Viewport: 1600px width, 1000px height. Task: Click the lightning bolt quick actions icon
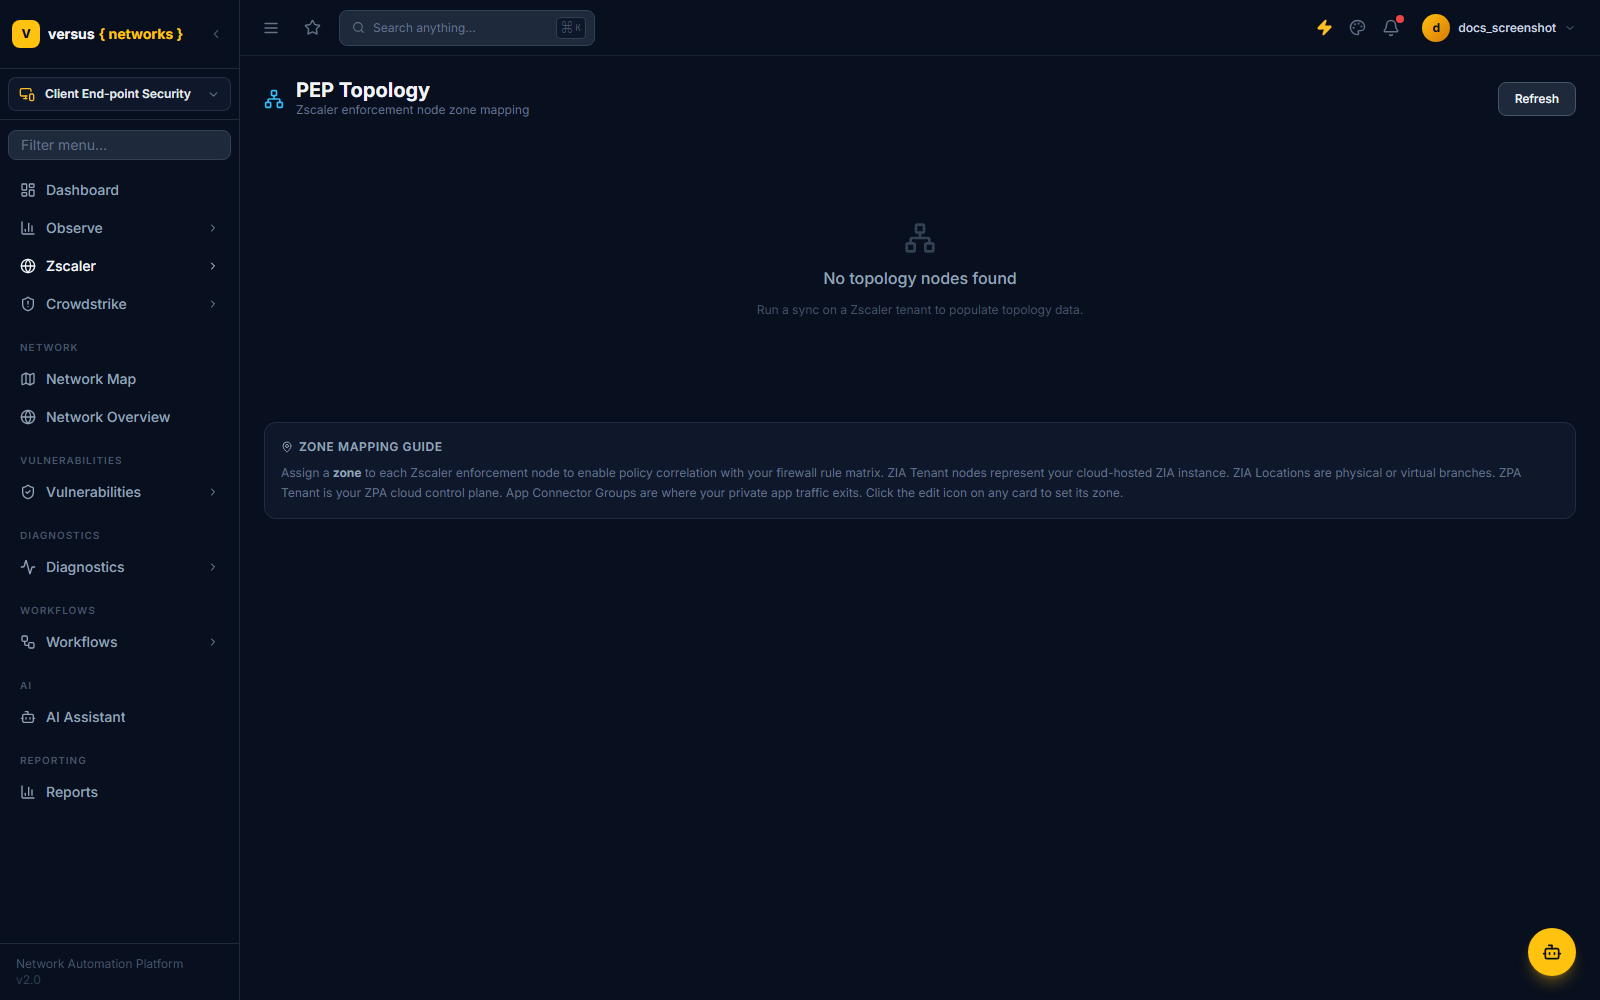click(1324, 28)
